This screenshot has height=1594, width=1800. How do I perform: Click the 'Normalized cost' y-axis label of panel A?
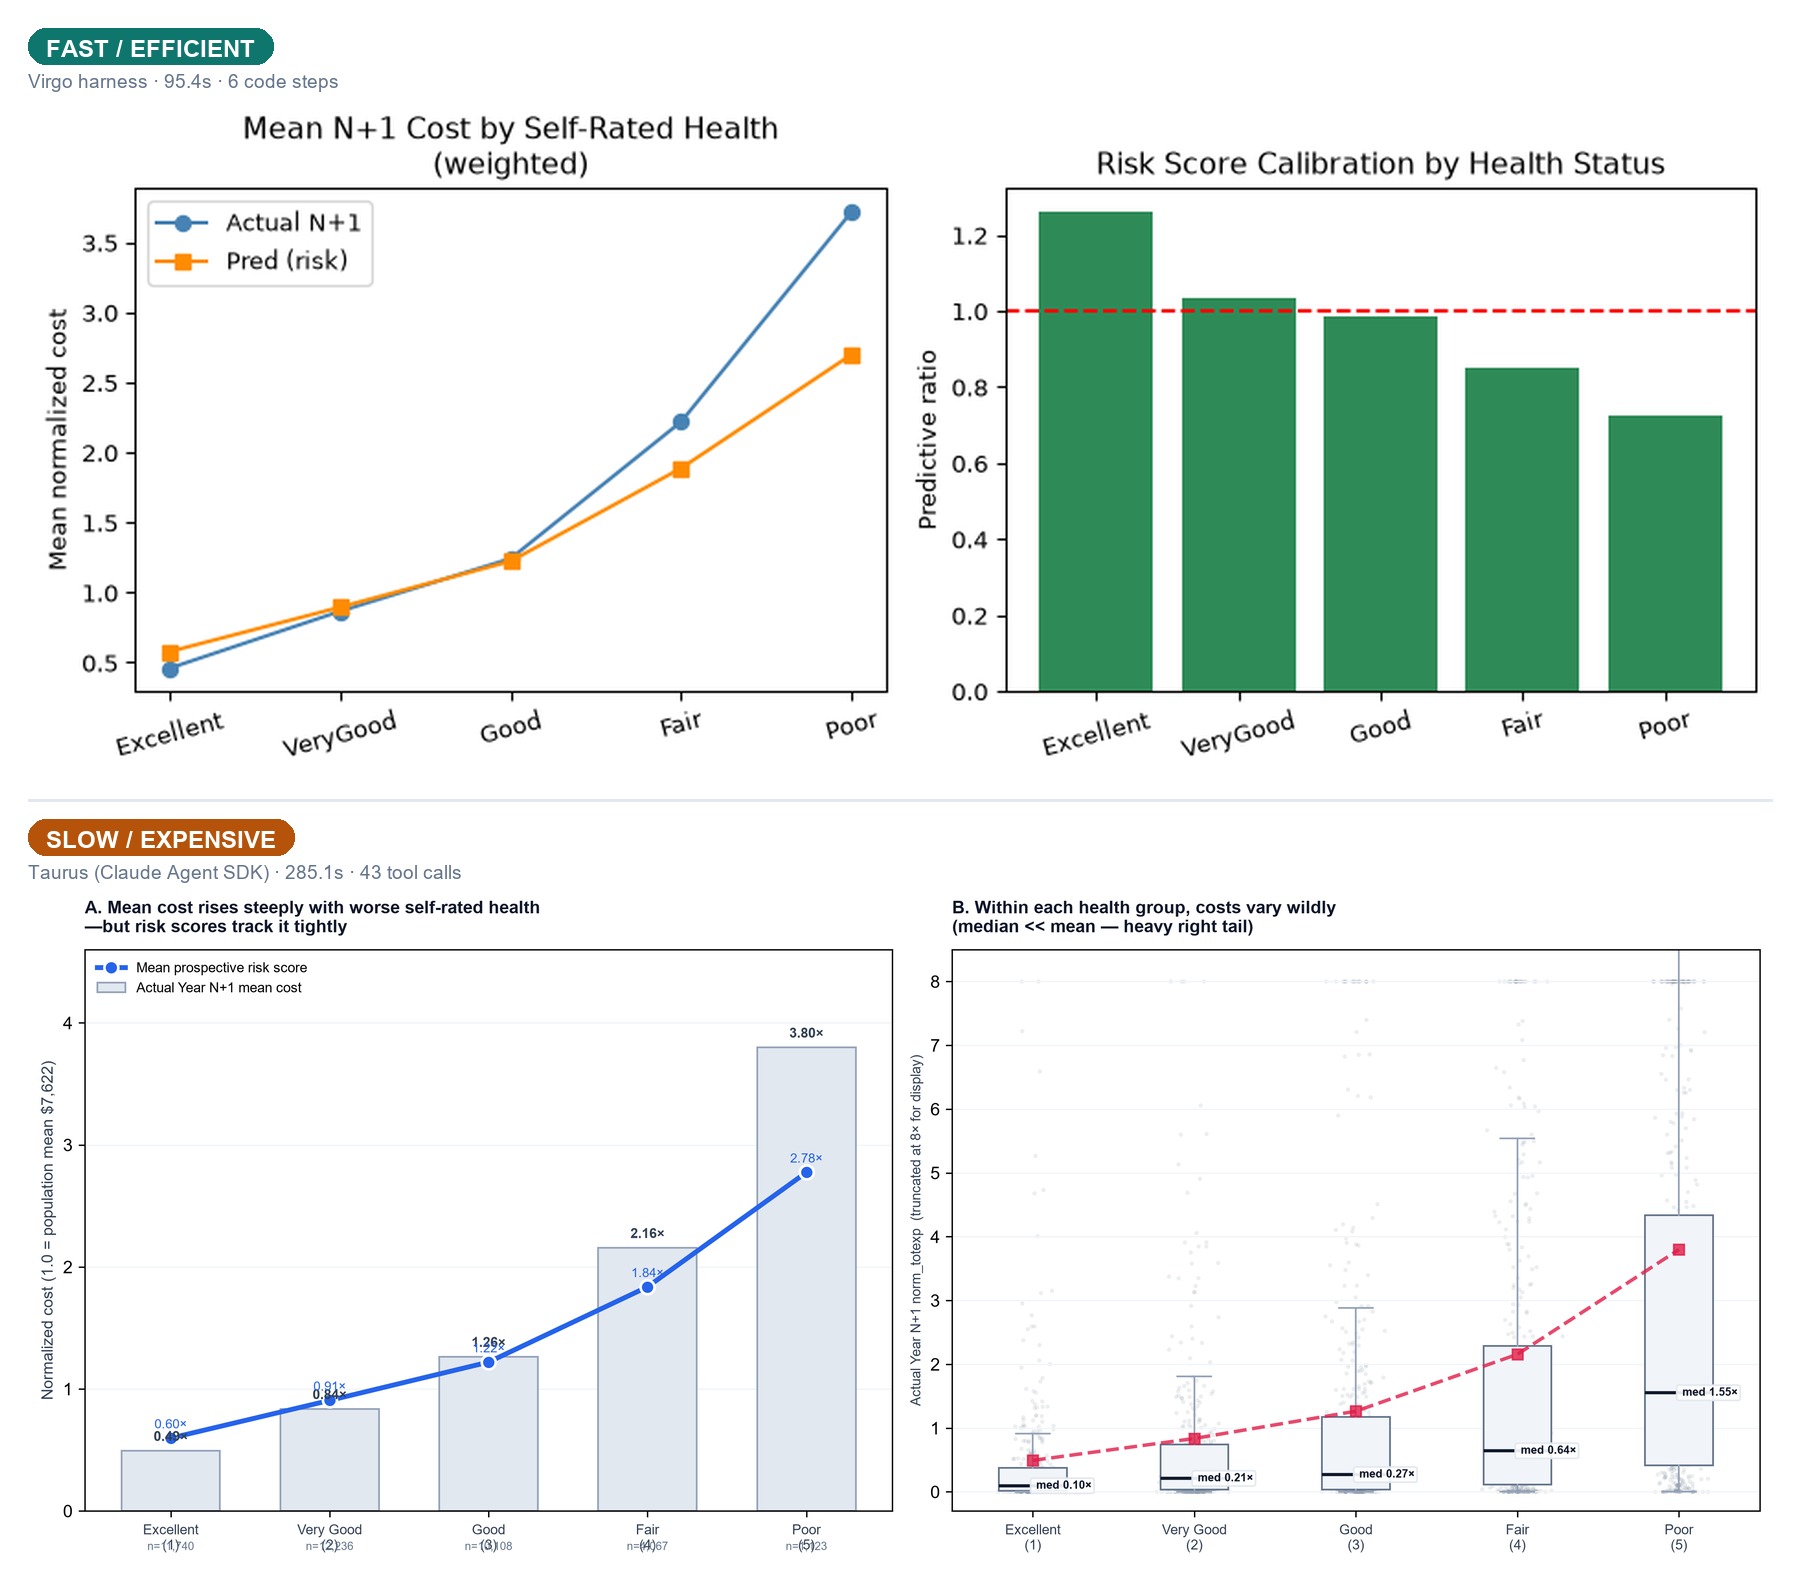point(47,1230)
